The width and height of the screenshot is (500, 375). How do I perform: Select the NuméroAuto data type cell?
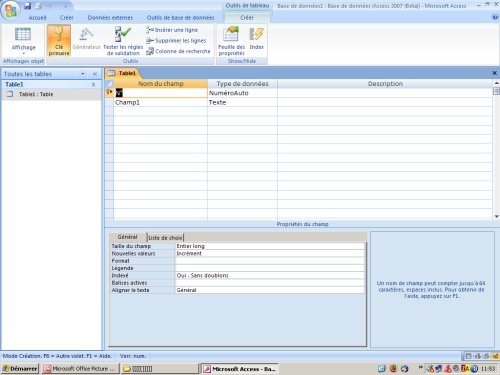[x=242, y=93]
